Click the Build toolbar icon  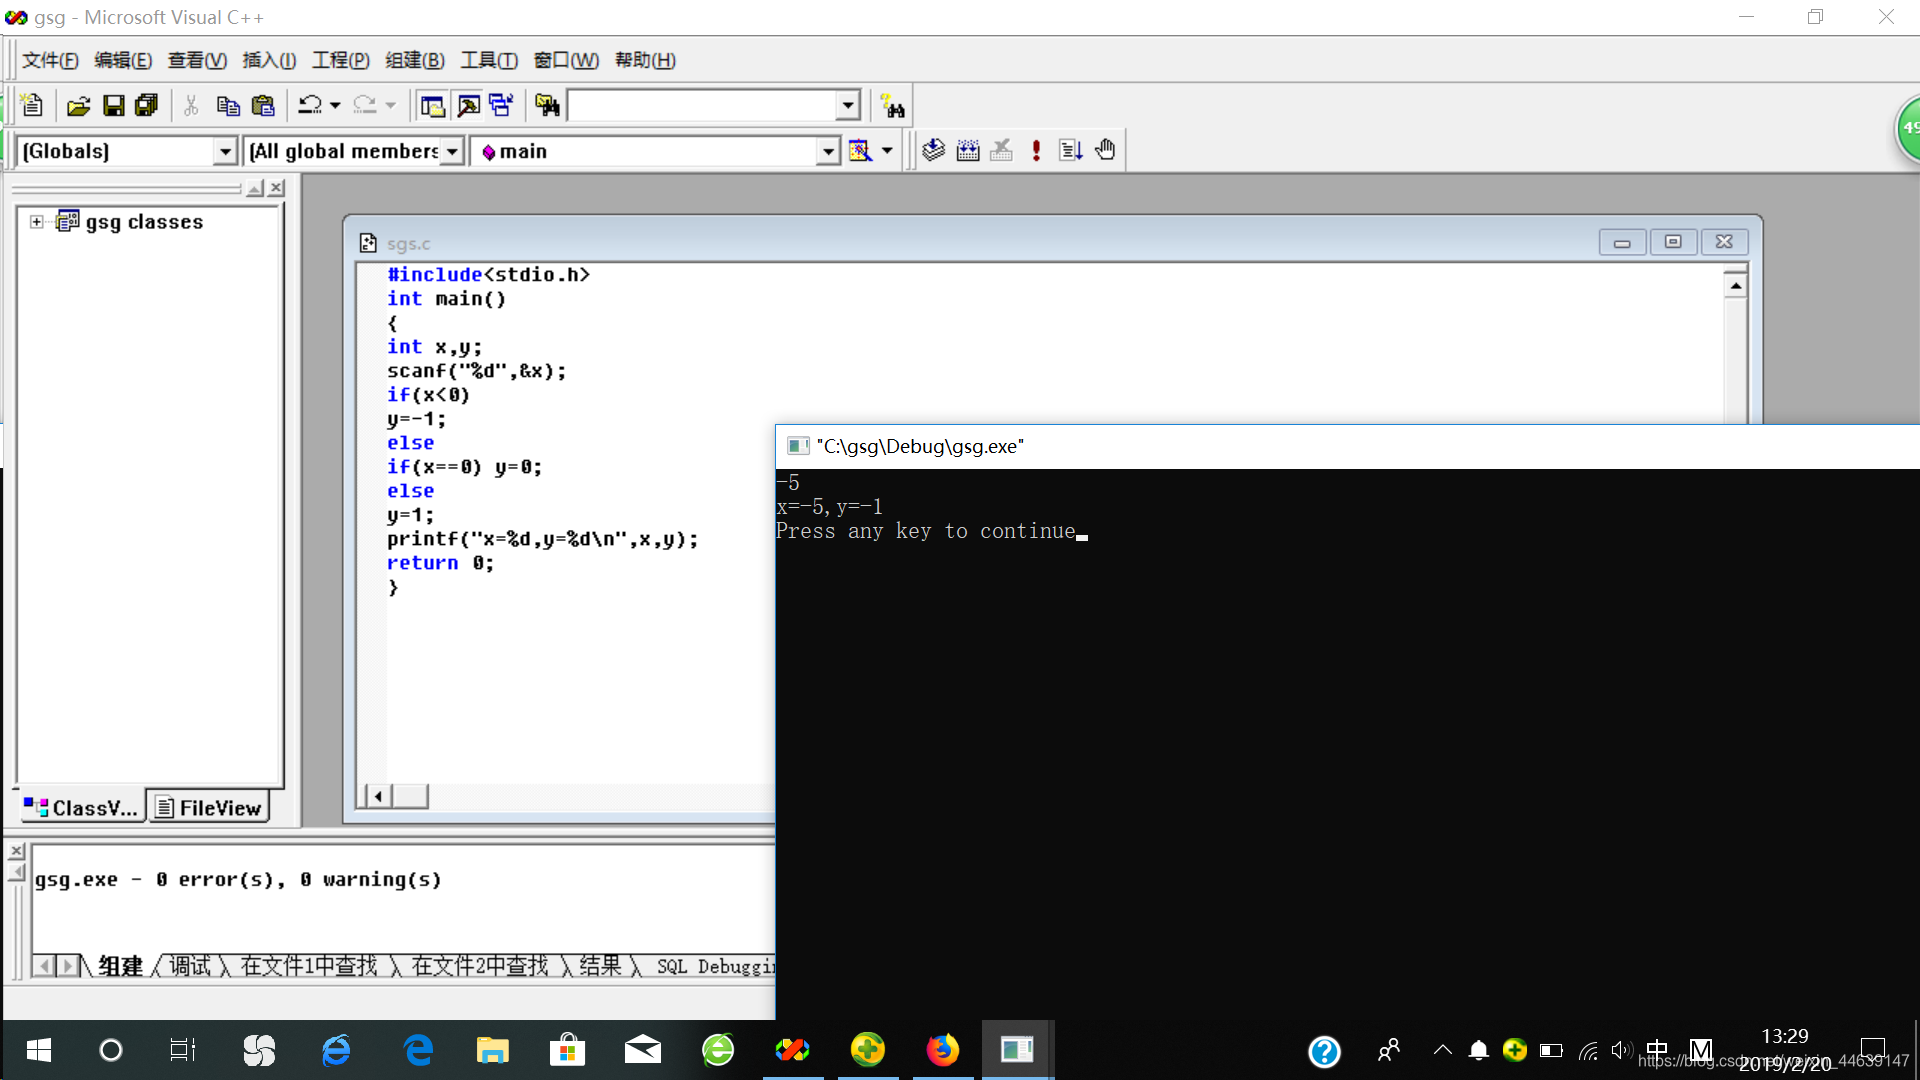[x=968, y=150]
